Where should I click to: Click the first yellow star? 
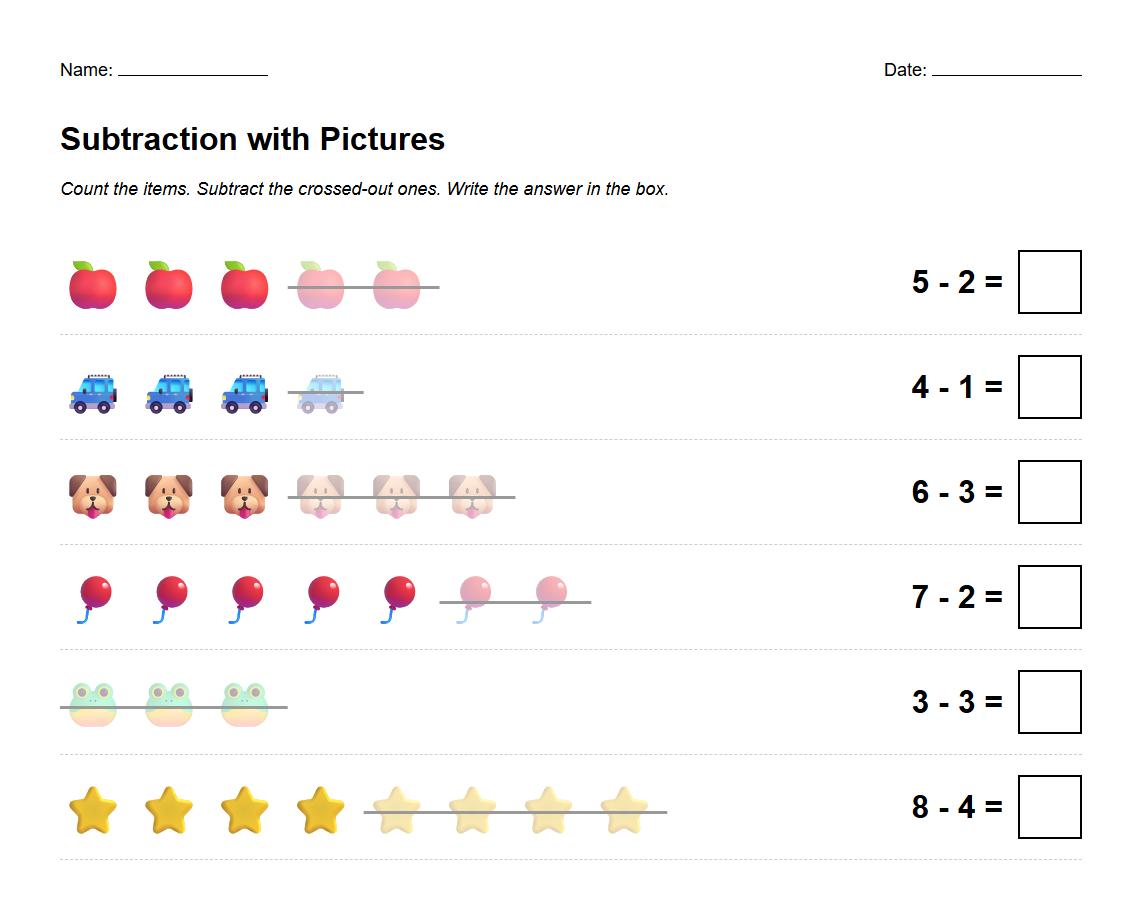[93, 810]
